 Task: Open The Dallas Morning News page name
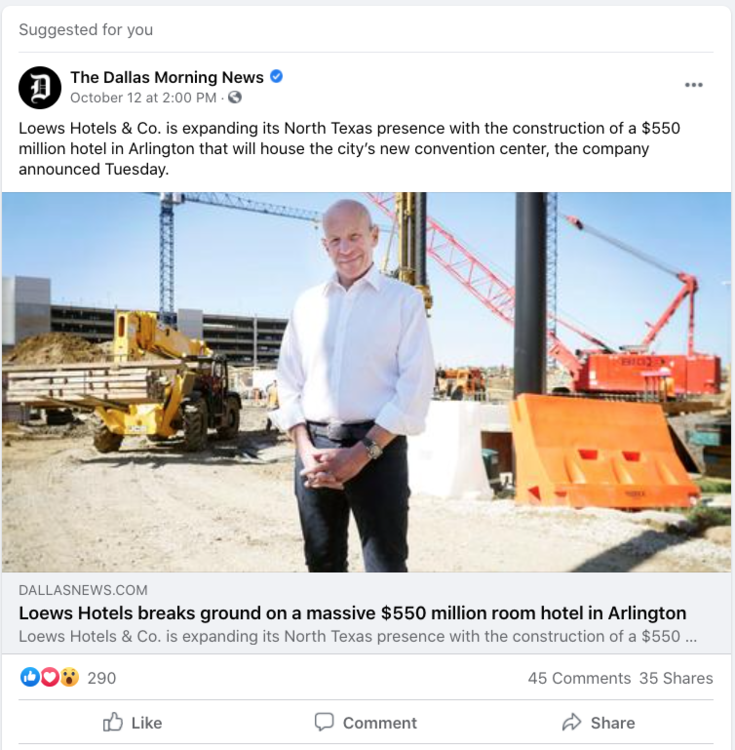tap(167, 77)
